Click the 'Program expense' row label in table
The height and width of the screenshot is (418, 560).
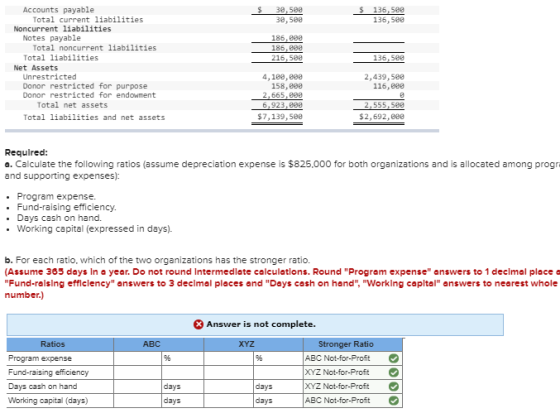pos(40,358)
